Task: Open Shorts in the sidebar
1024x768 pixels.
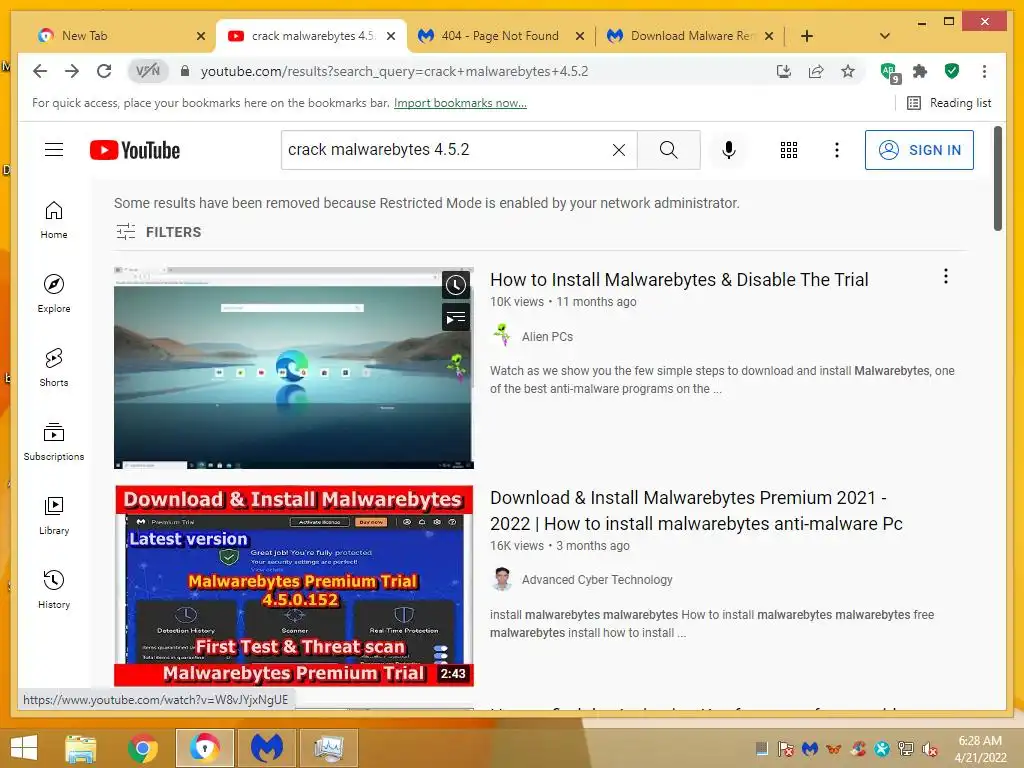Action: pyautogui.click(x=54, y=368)
